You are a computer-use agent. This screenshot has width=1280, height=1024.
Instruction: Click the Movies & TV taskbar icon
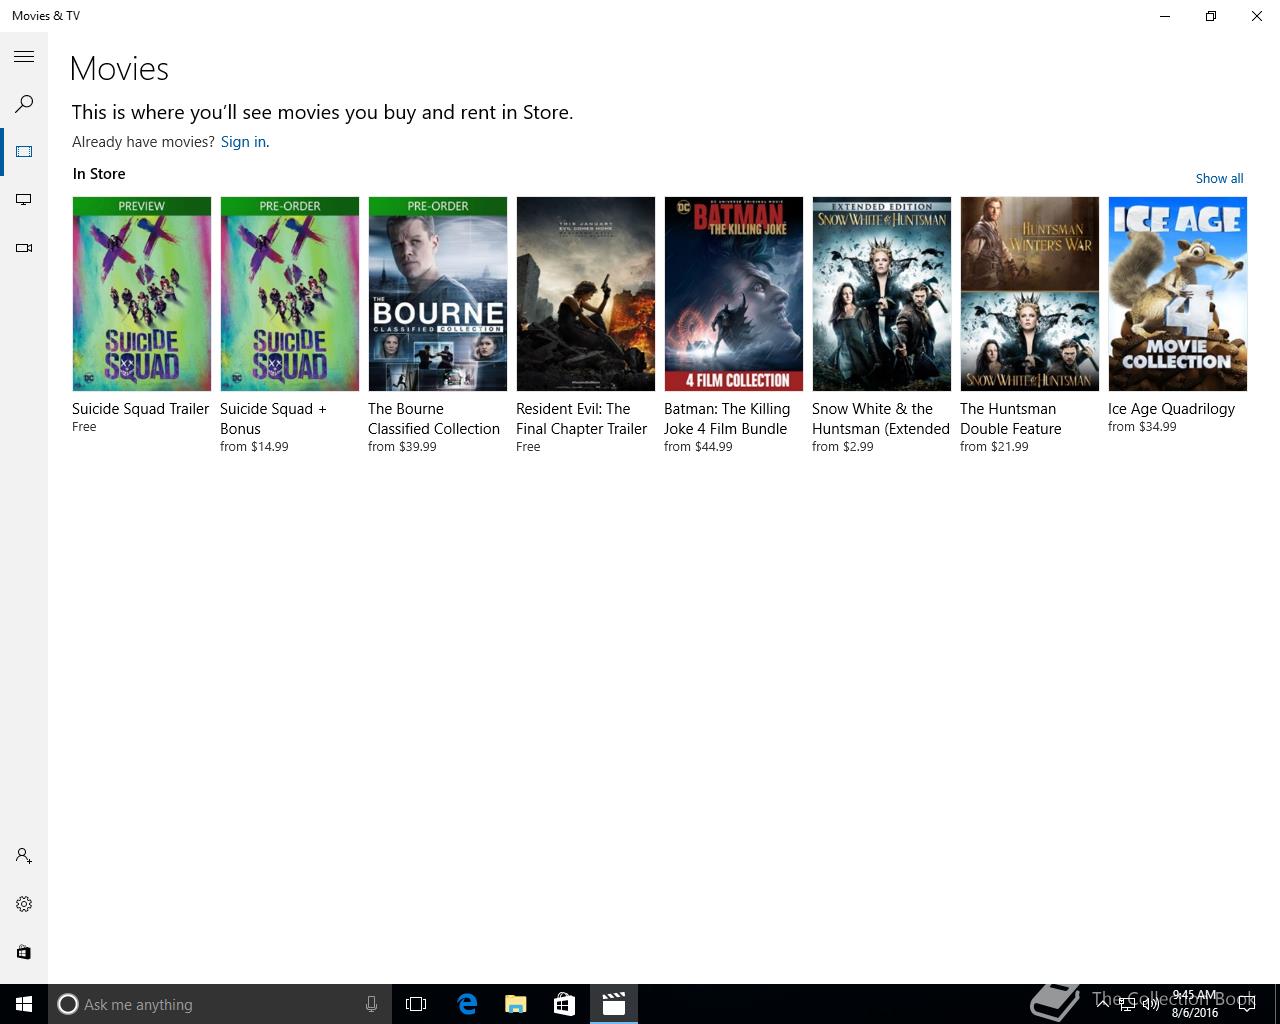tap(613, 1004)
